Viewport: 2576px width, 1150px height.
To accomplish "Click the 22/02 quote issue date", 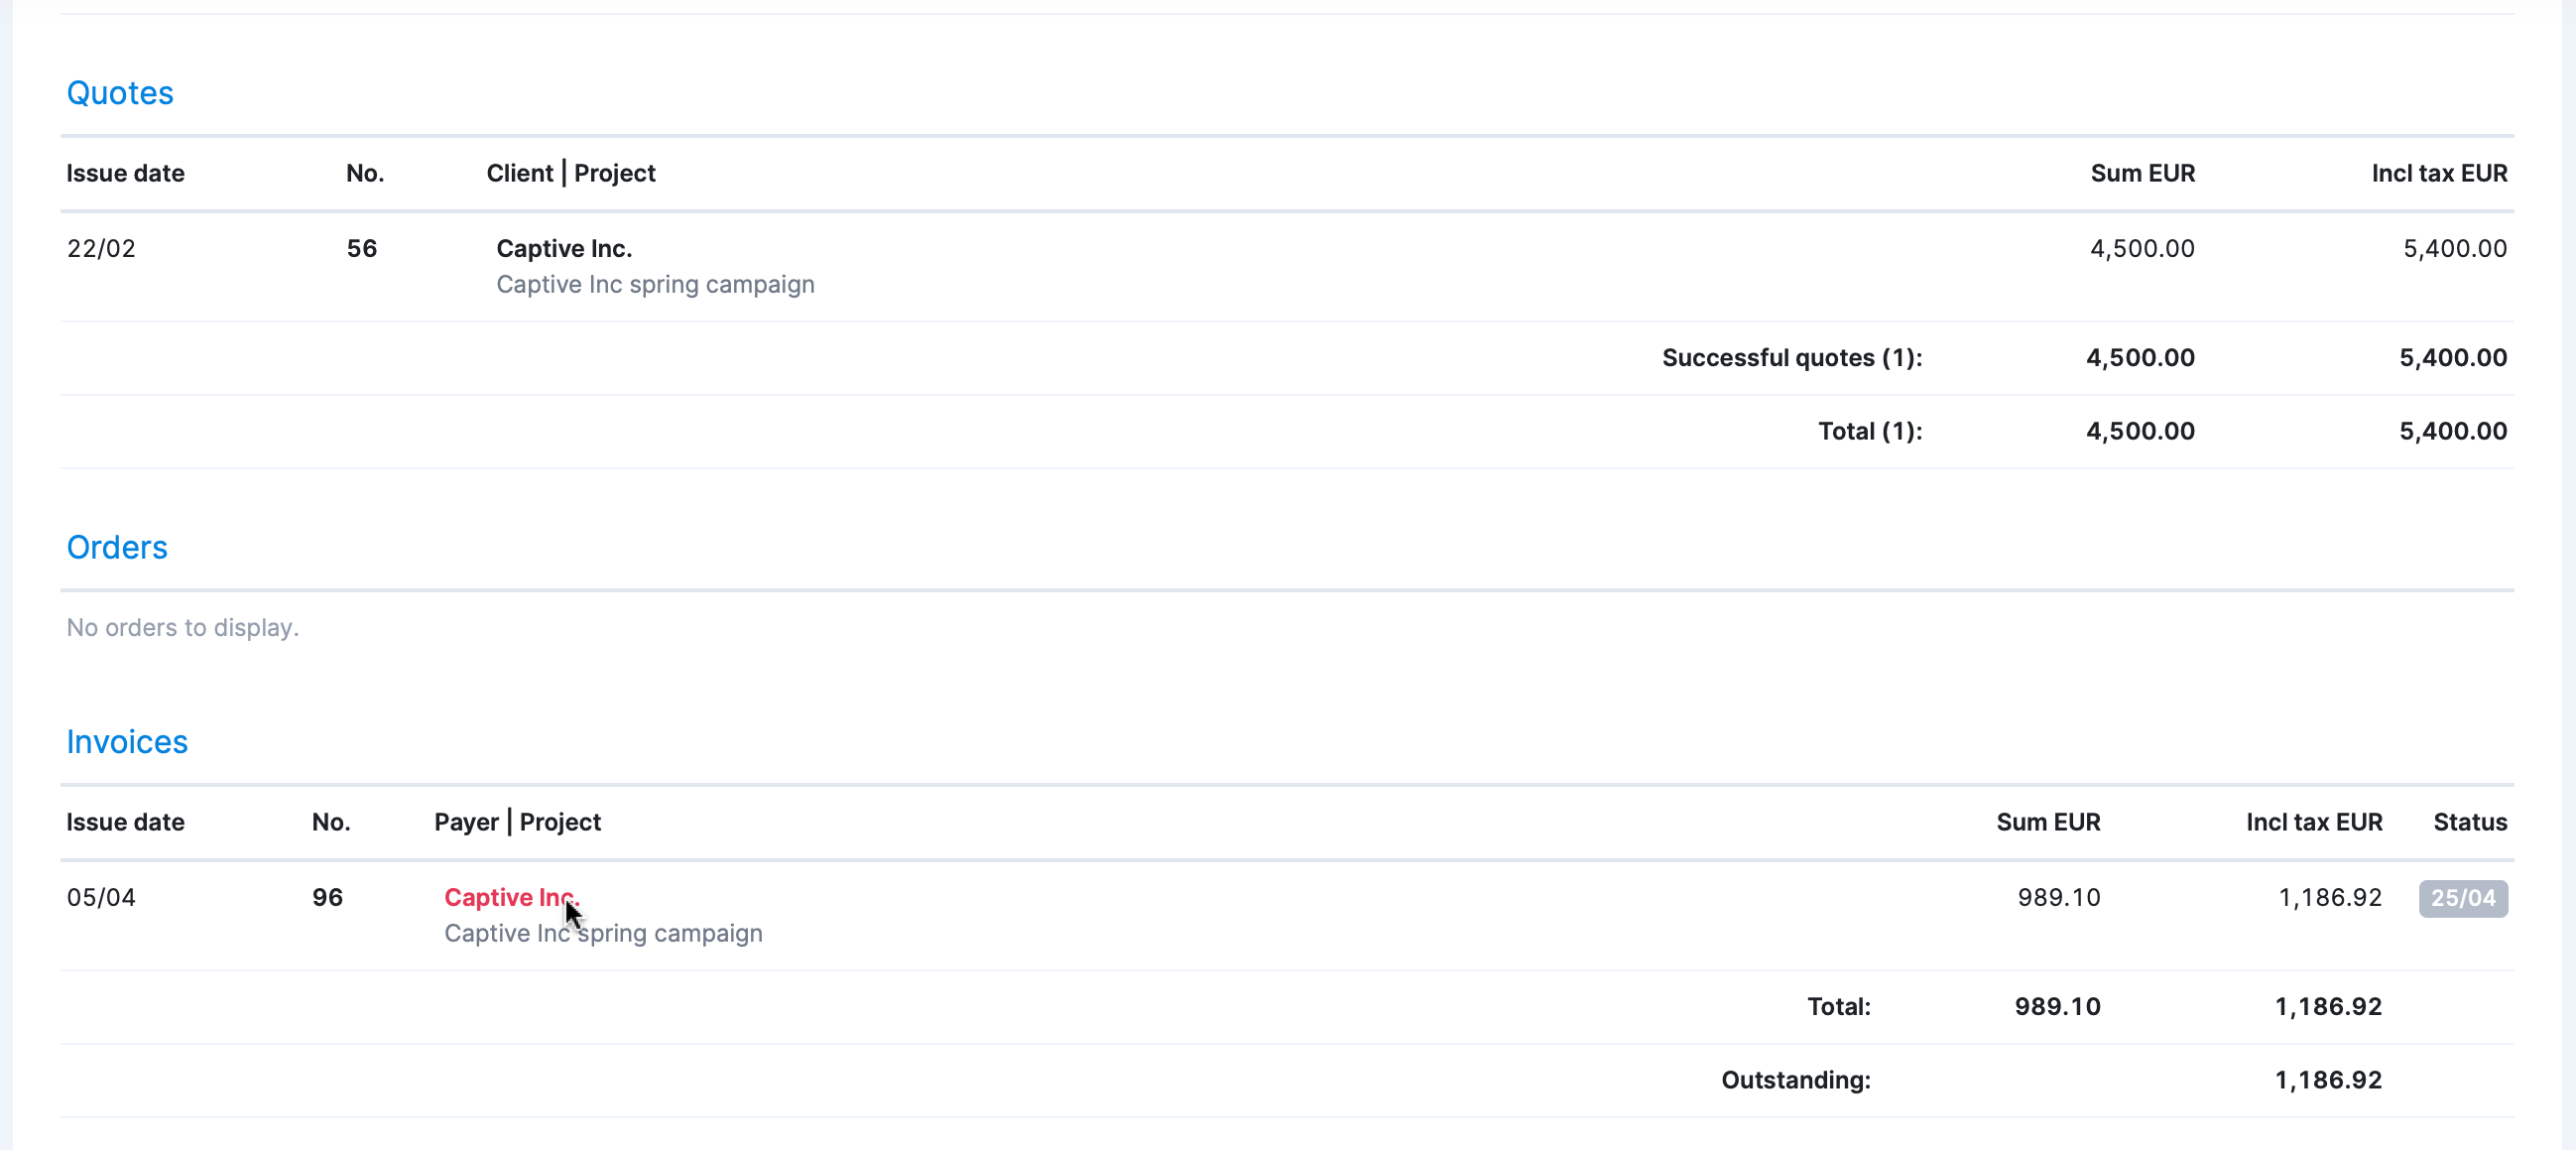I will tap(101, 248).
